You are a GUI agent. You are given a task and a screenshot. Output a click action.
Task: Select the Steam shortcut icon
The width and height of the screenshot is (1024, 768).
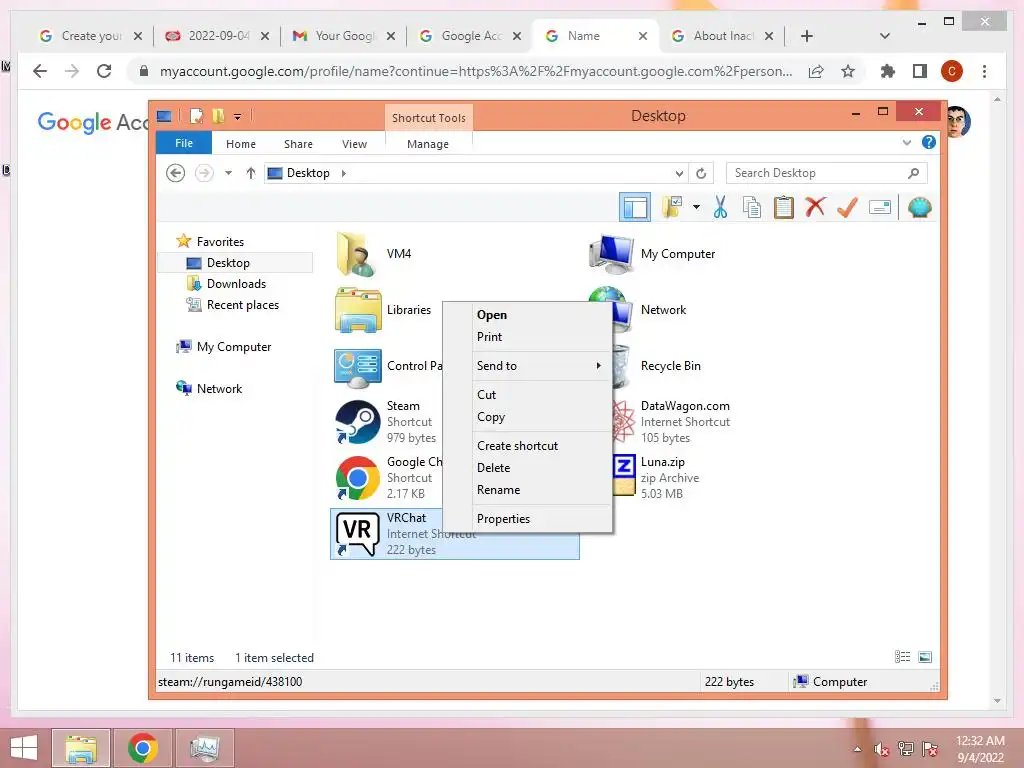click(358, 422)
